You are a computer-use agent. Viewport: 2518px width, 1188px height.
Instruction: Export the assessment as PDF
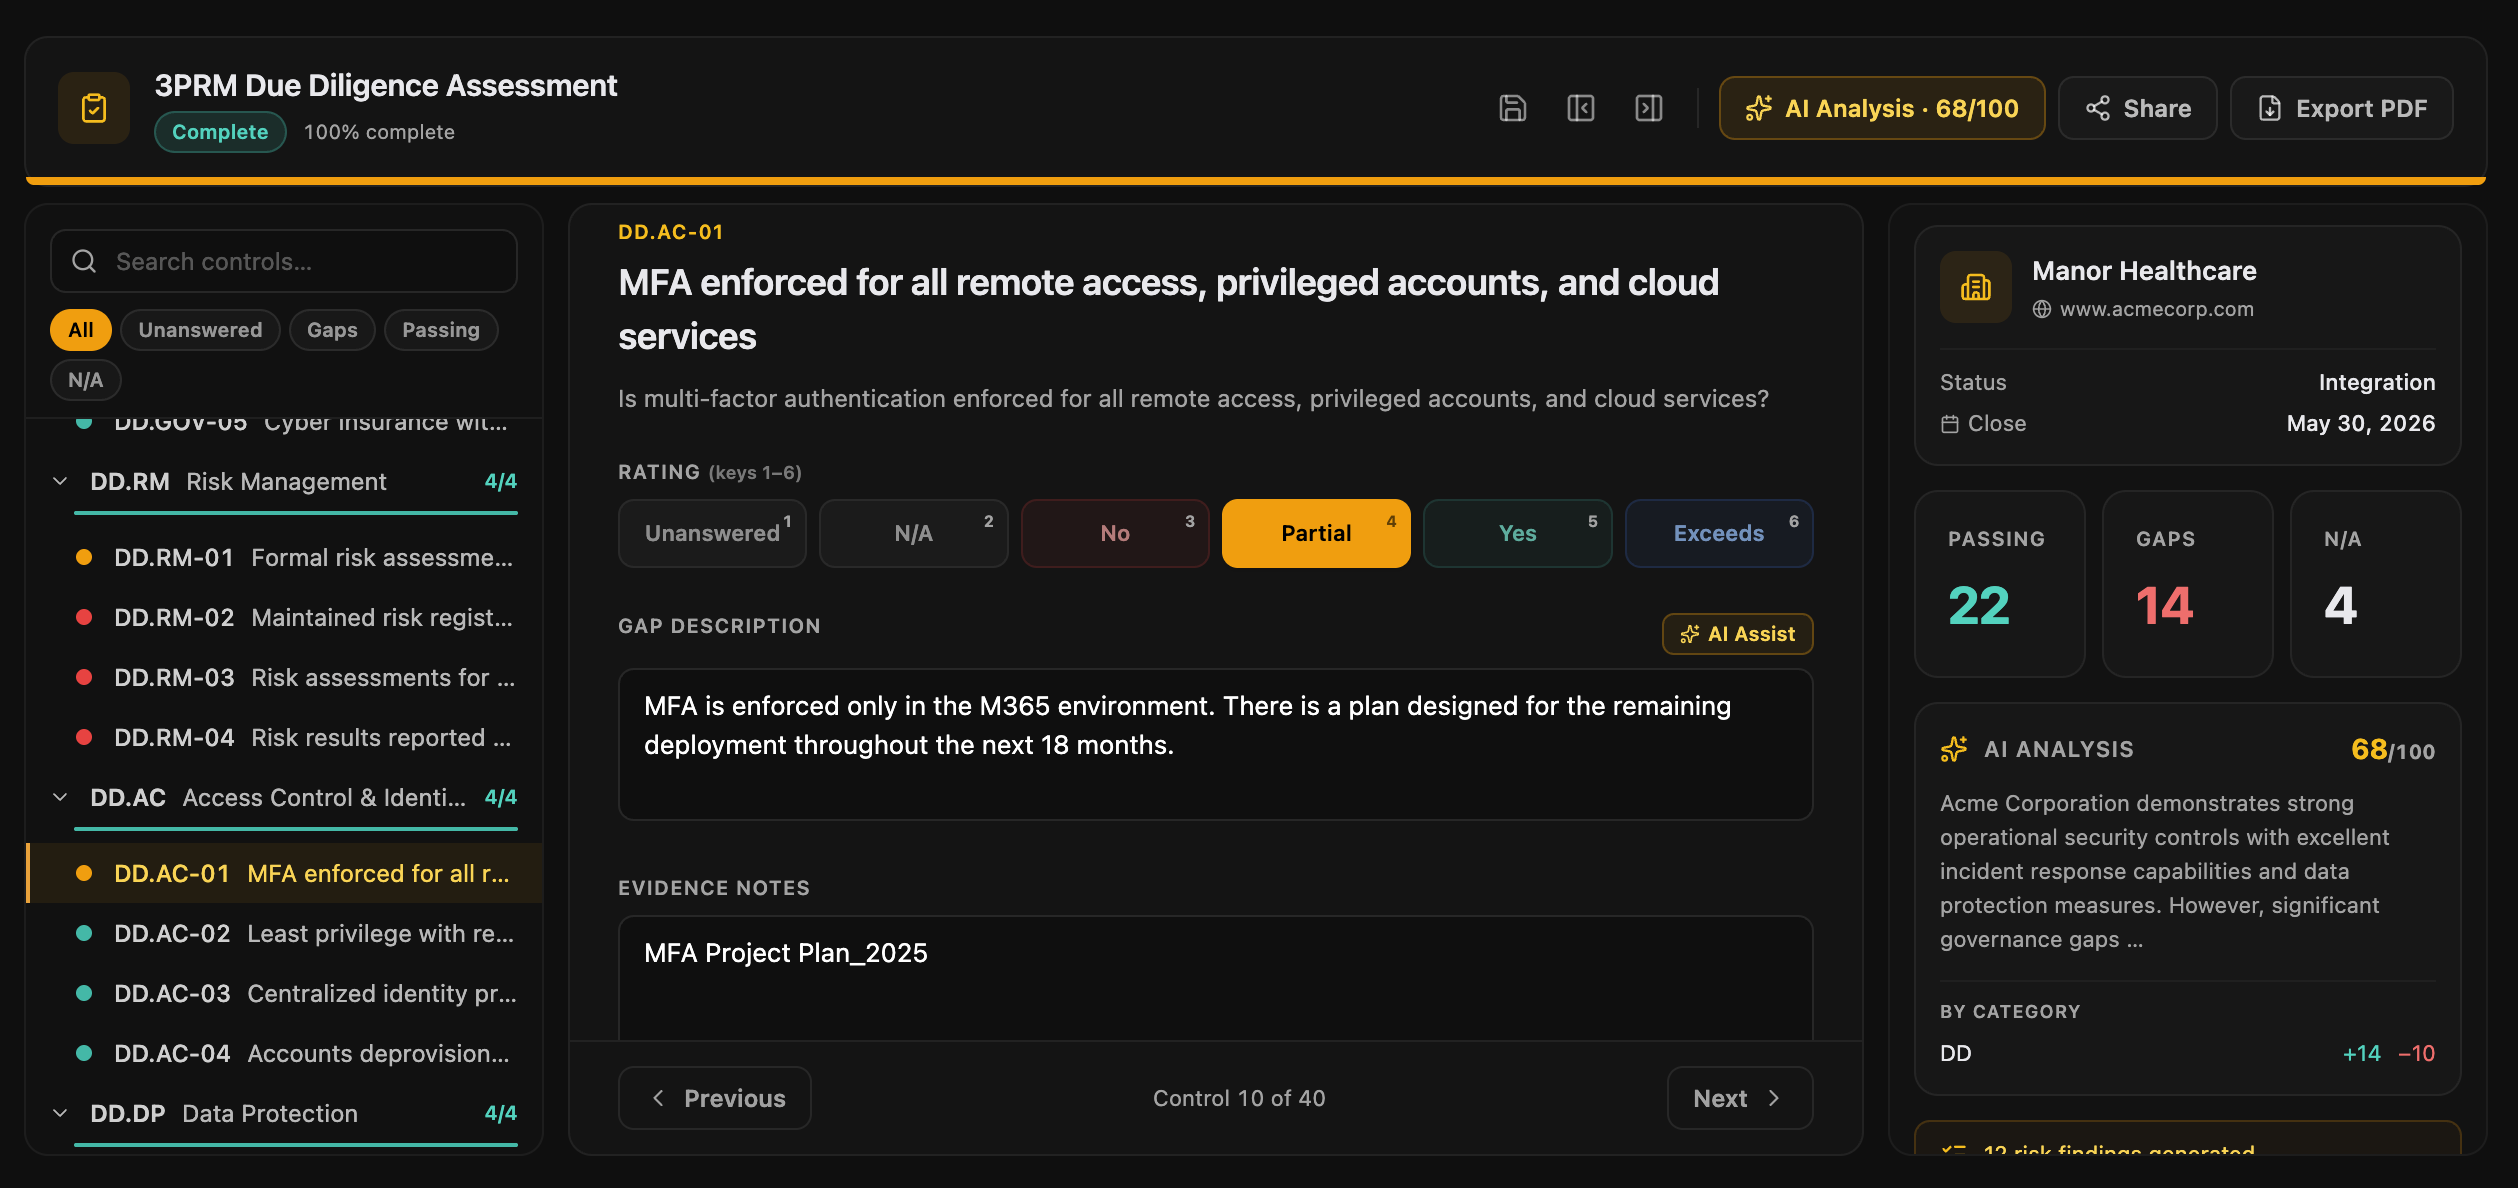2341,108
